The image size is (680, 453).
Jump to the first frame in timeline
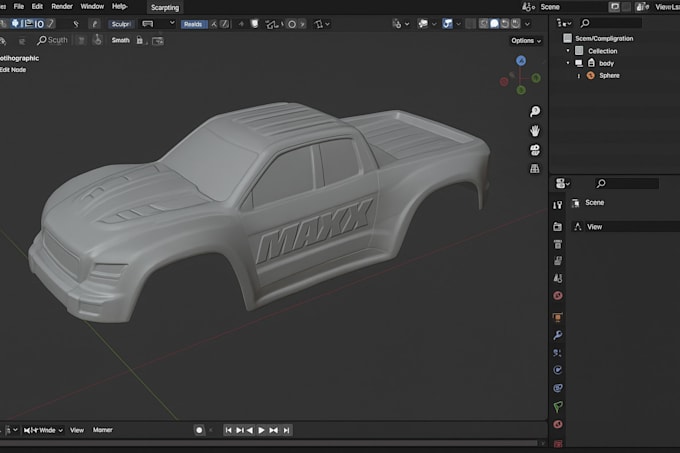tap(228, 430)
